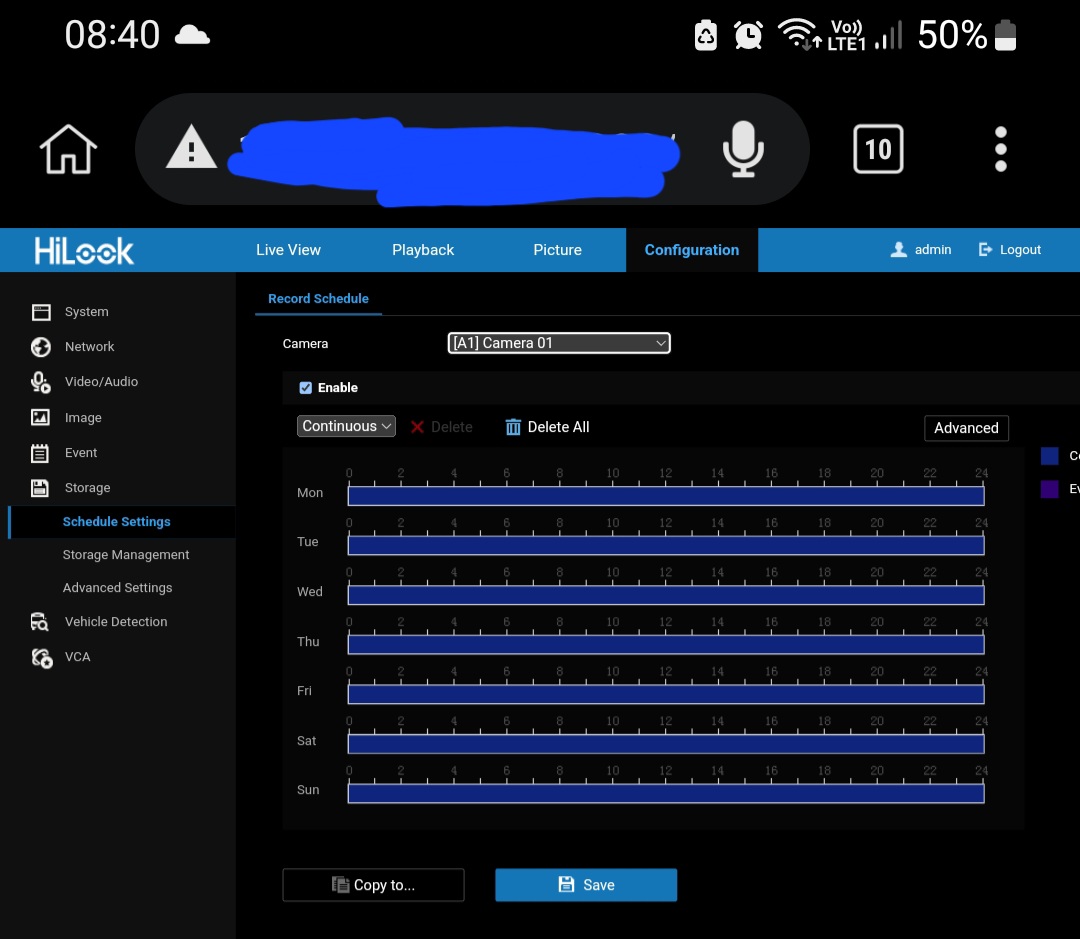This screenshot has height=939, width=1080.
Task: Click the browser home icon
Action: 68,150
